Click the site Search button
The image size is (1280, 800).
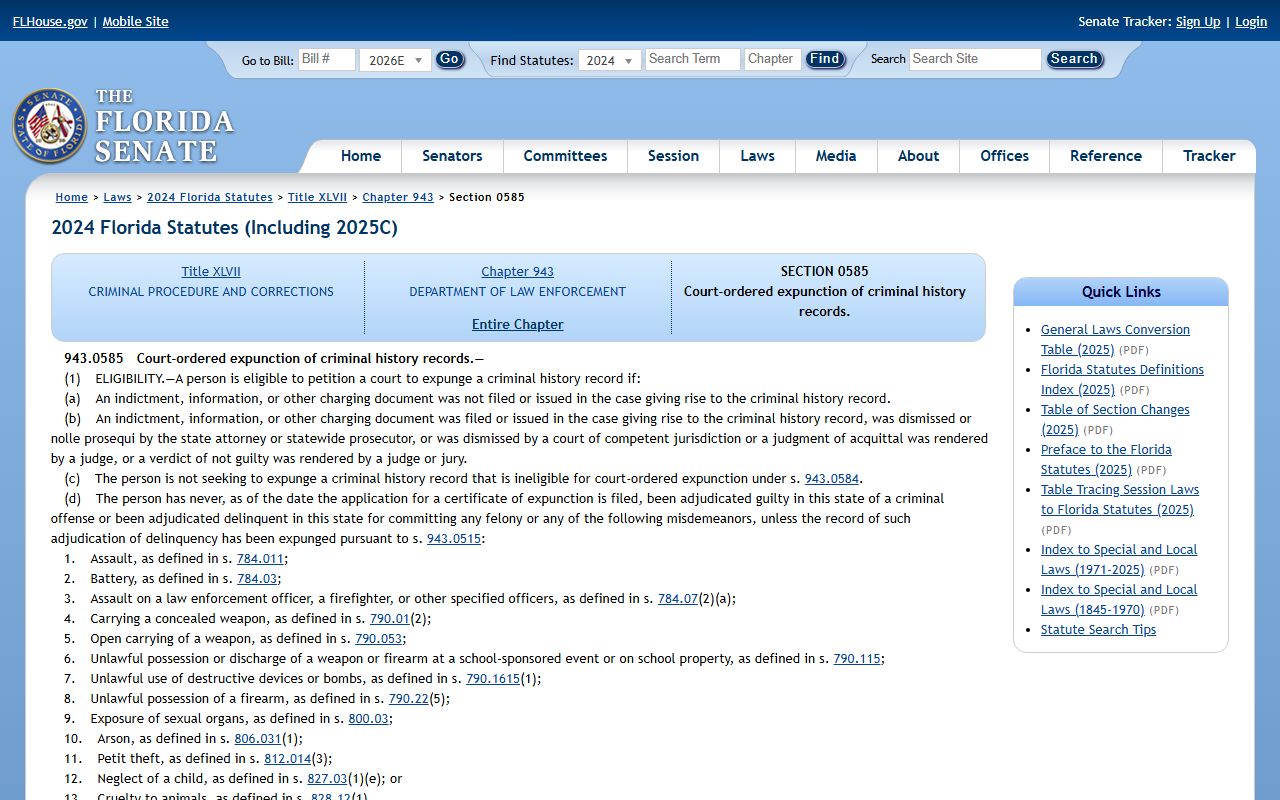[1074, 59]
